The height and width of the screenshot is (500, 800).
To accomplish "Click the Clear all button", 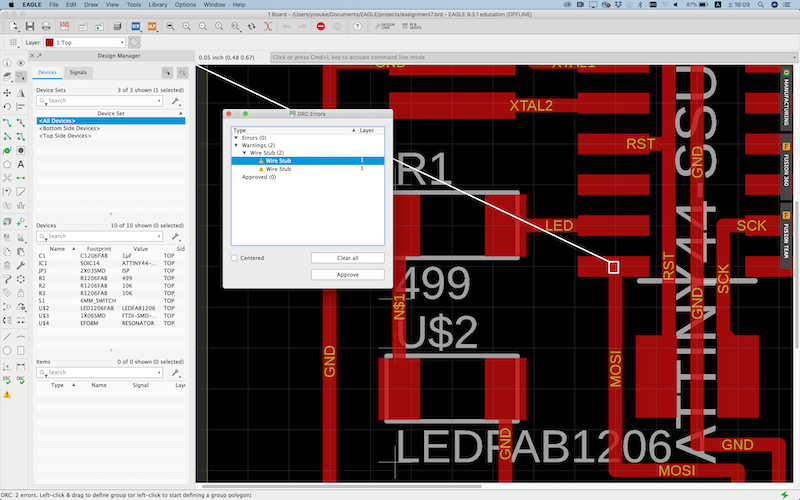I will 347,258.
